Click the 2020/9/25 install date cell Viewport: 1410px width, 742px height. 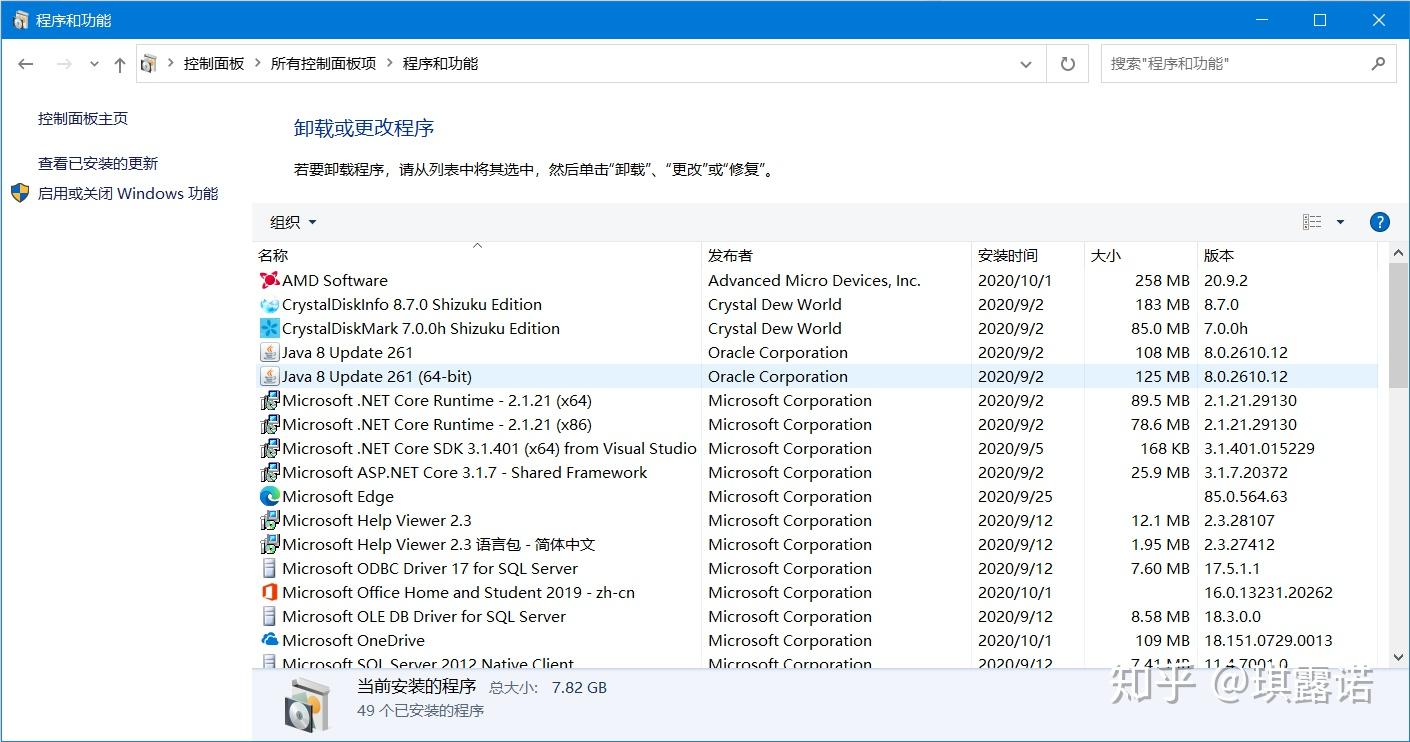coord(1015,497)
